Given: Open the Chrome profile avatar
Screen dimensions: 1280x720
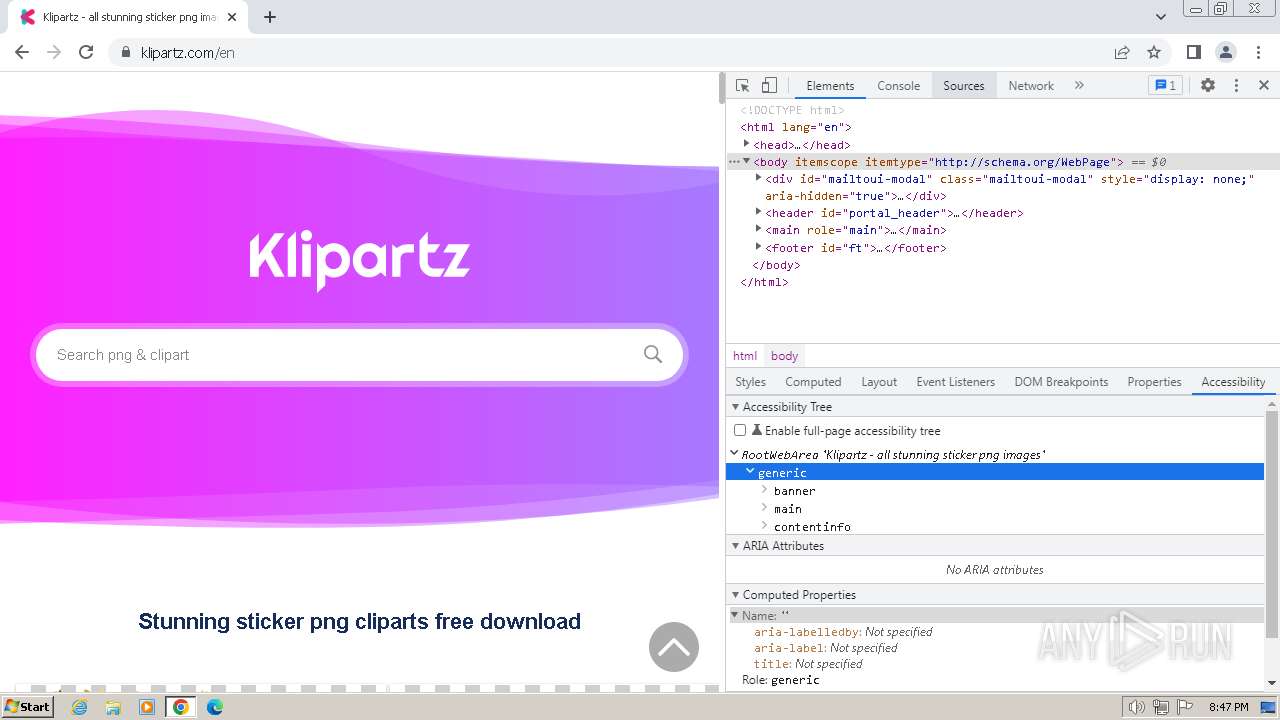Looking at the screenshot, I should click(x=1225, y=52).
